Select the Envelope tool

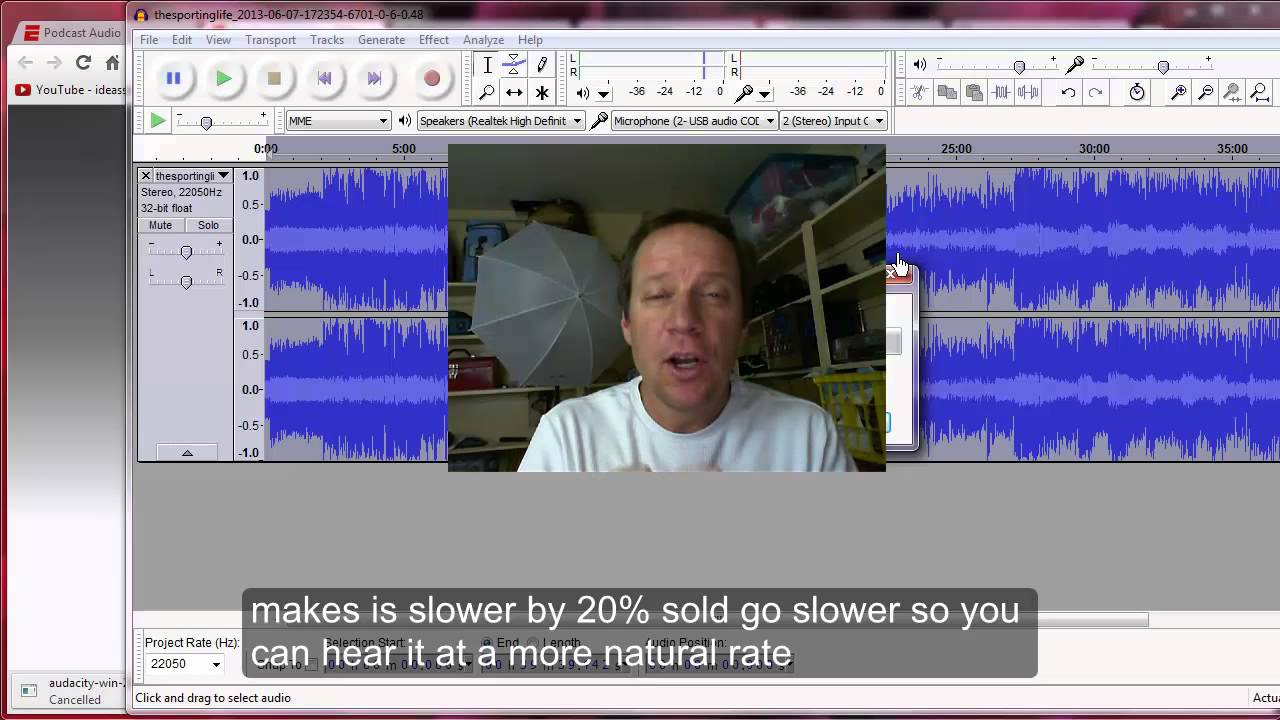point(514,65)
